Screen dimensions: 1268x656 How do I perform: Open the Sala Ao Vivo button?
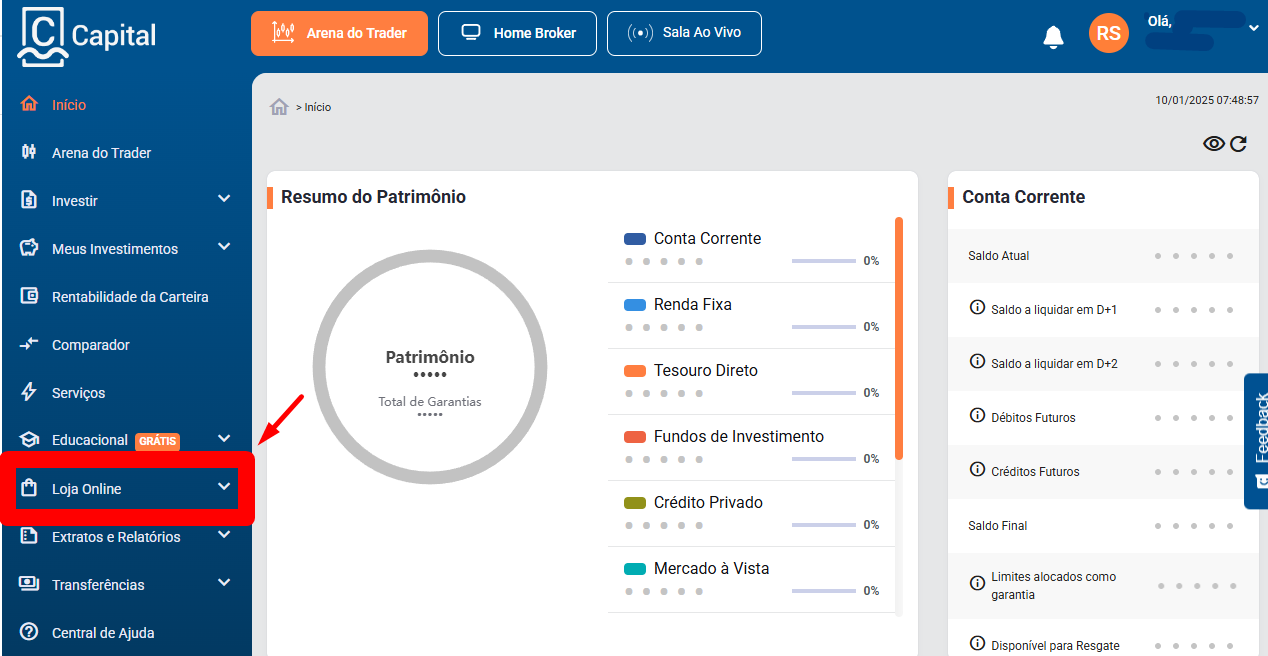coord(684,33)
